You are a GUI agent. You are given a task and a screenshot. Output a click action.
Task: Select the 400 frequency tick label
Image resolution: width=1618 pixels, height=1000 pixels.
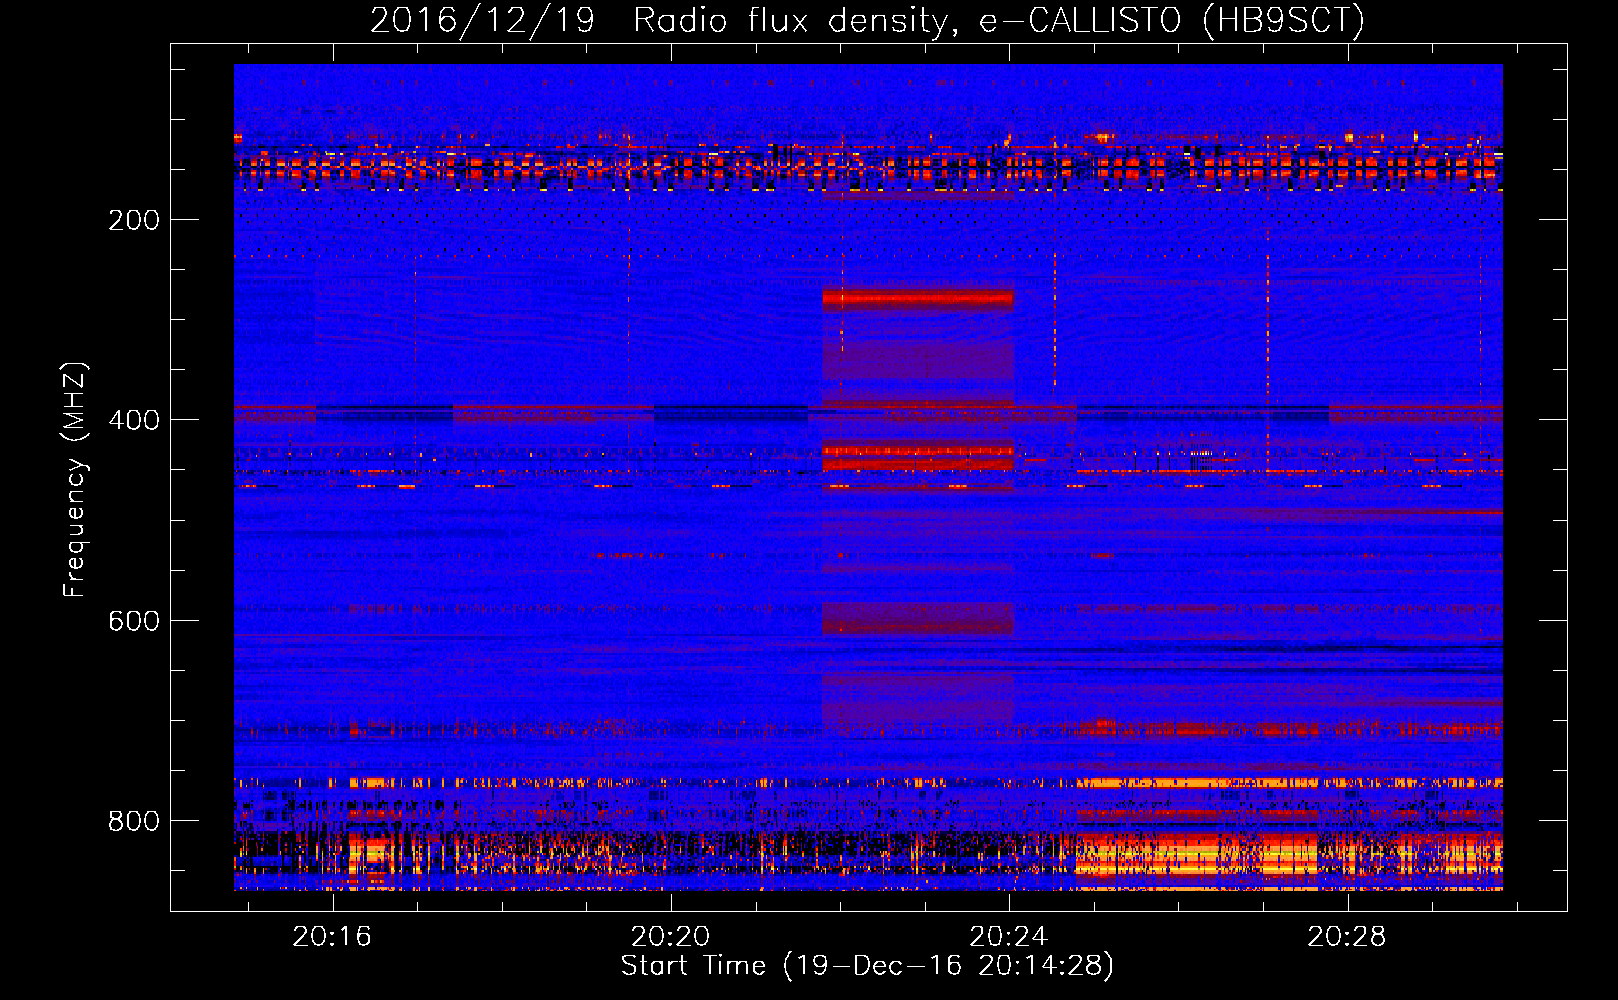[x=134, y=420]
